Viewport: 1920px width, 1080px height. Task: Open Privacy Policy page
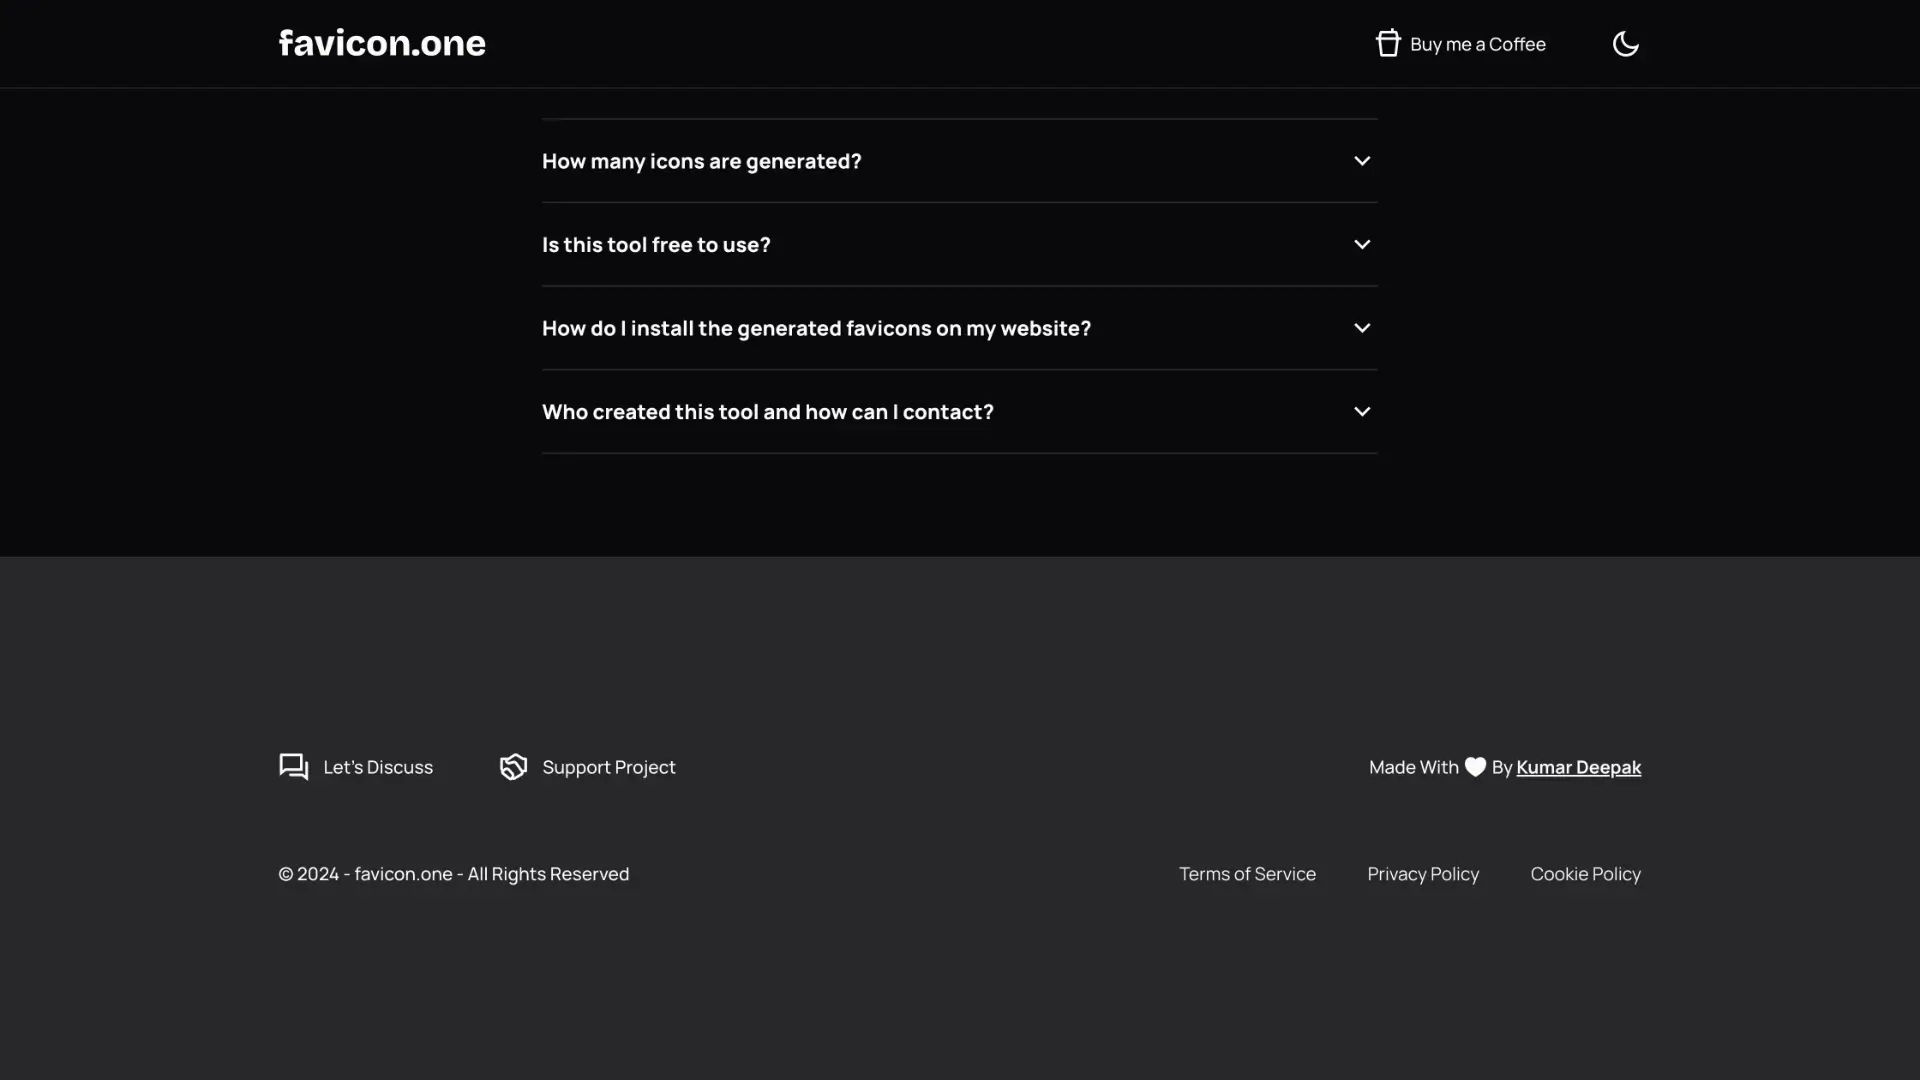(x=1422, y=874)
